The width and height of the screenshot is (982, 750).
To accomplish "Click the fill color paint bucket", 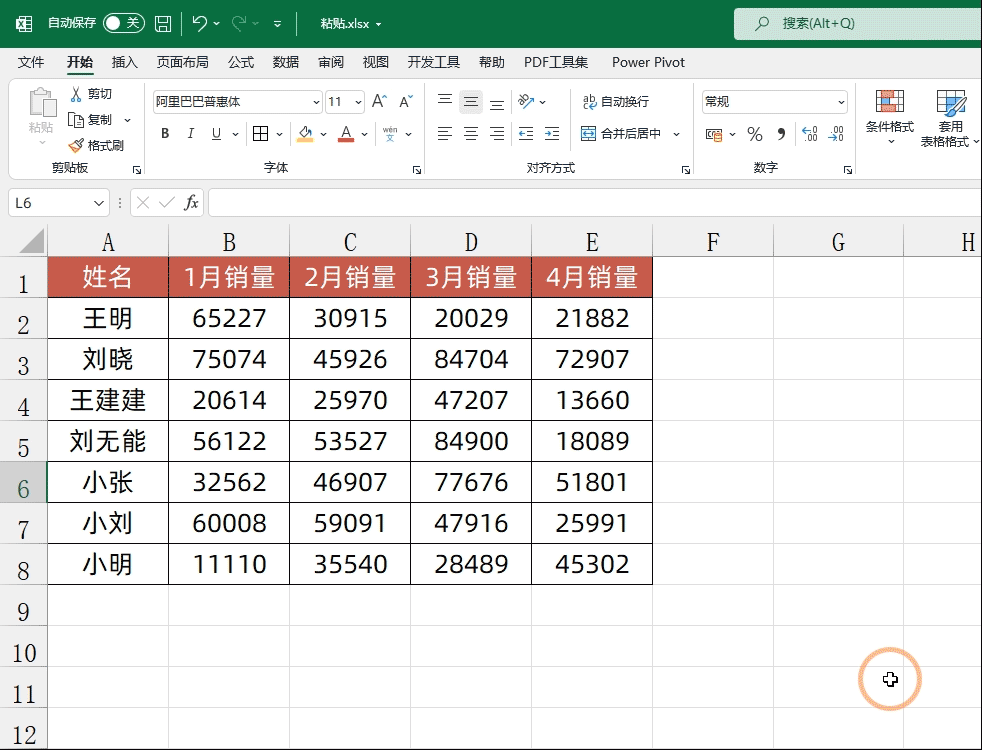I will point(305,134).
